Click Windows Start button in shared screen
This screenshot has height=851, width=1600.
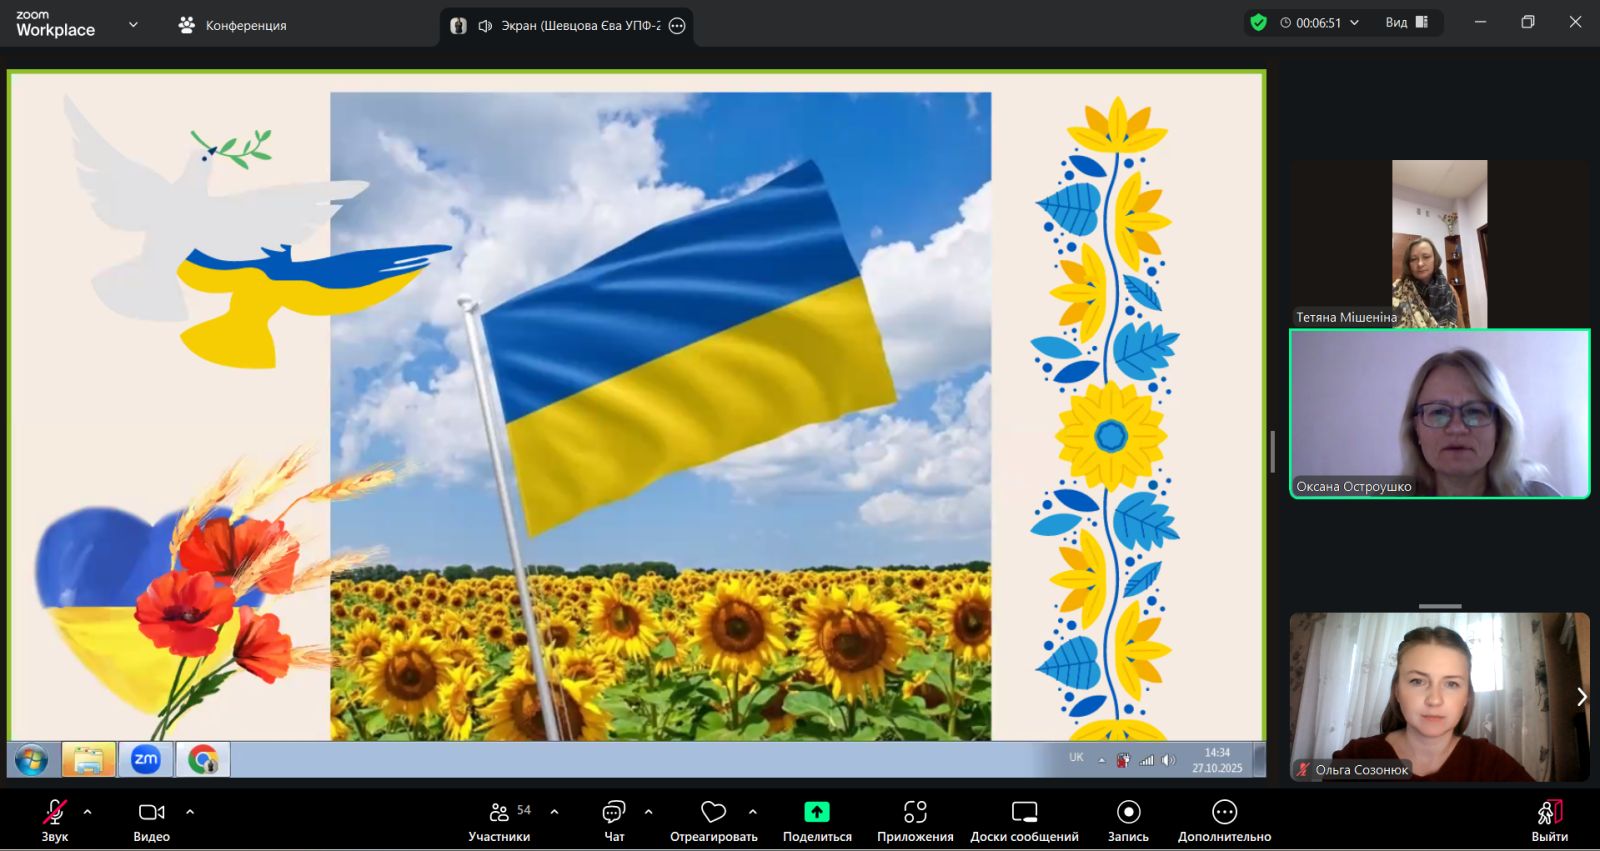pos(31,760)
